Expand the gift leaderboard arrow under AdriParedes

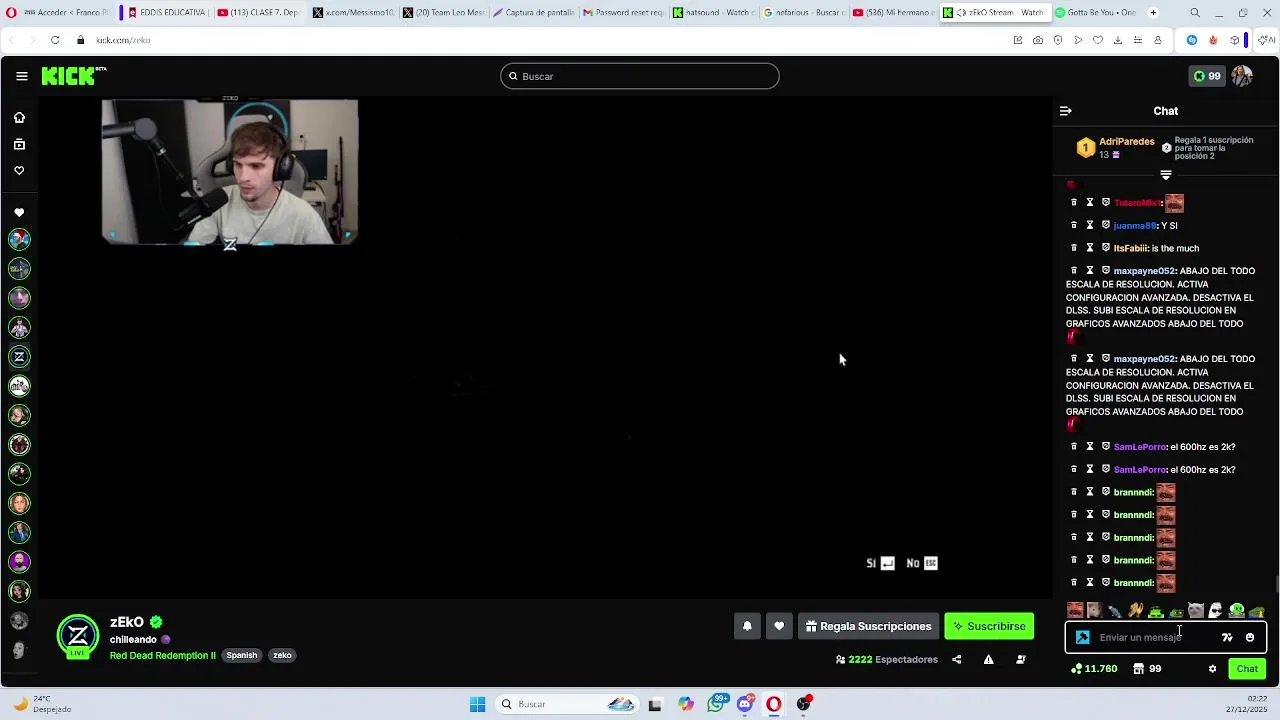coord(1166,175)
